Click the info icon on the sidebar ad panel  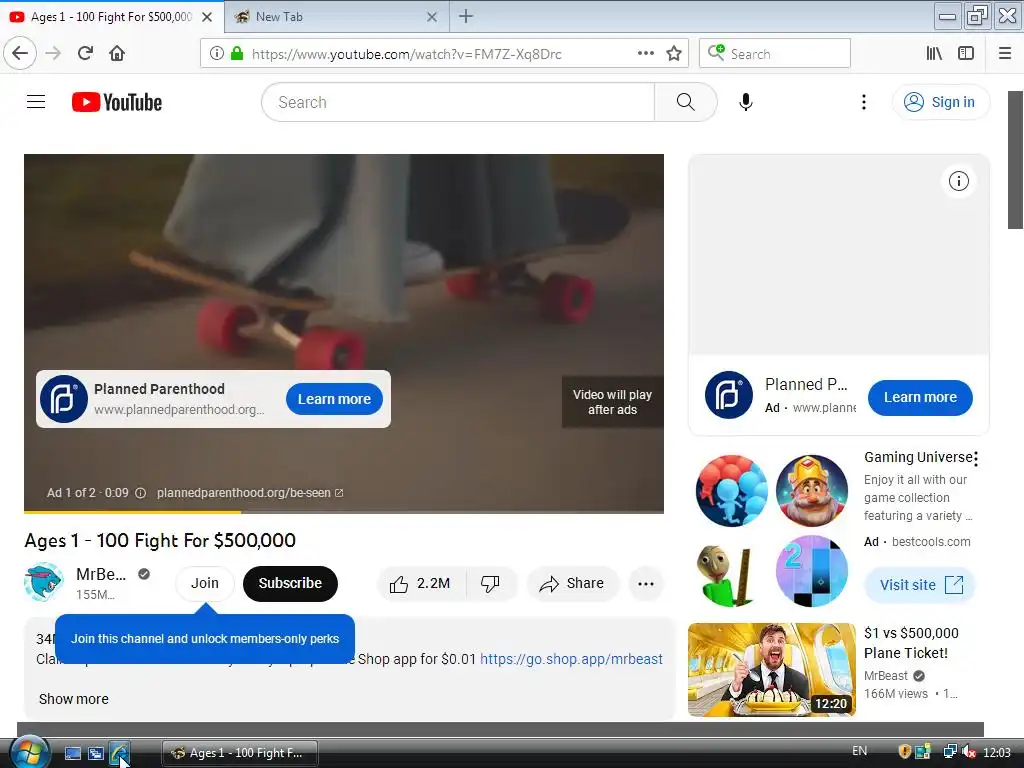point(958,181)
